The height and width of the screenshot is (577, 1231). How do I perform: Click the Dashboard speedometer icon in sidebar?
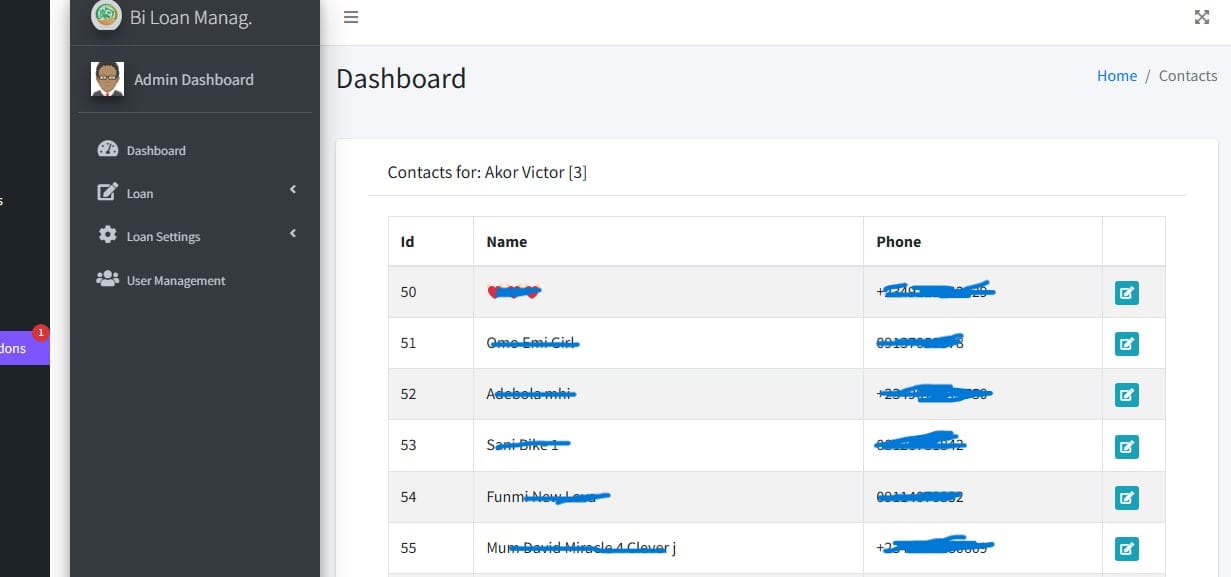point(107,149)
